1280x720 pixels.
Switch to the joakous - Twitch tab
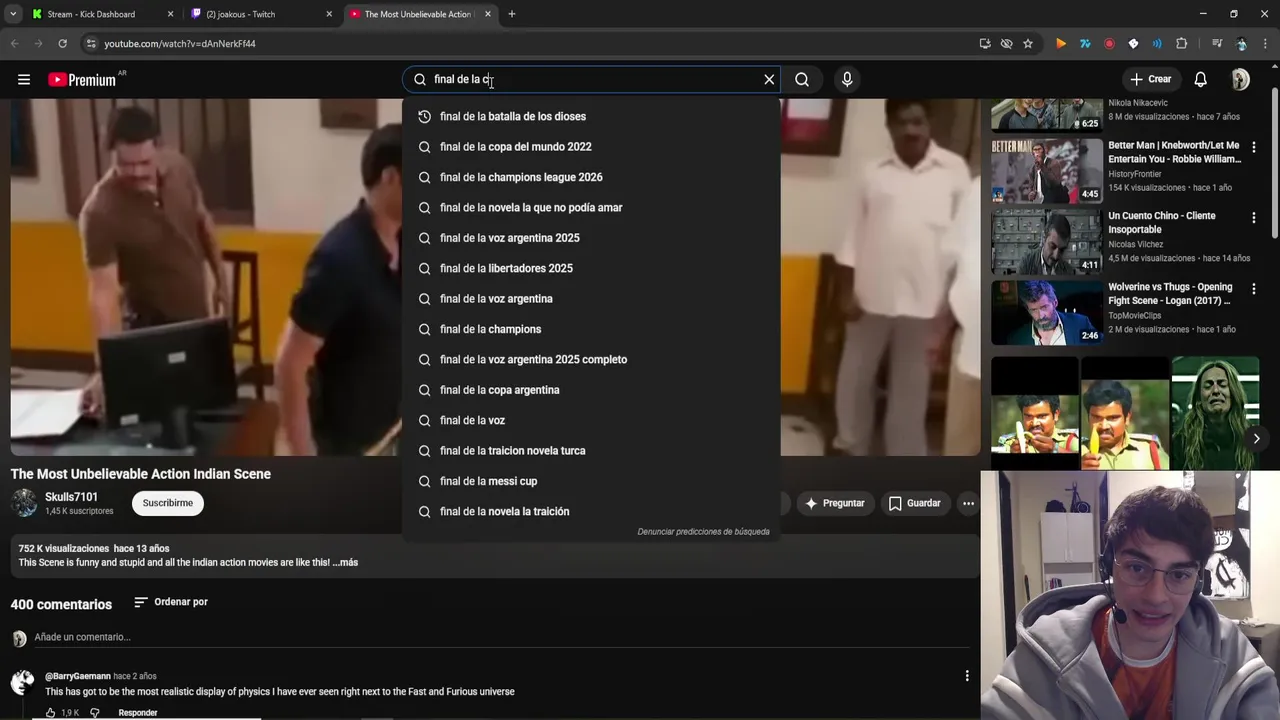(x=261, y=14)
